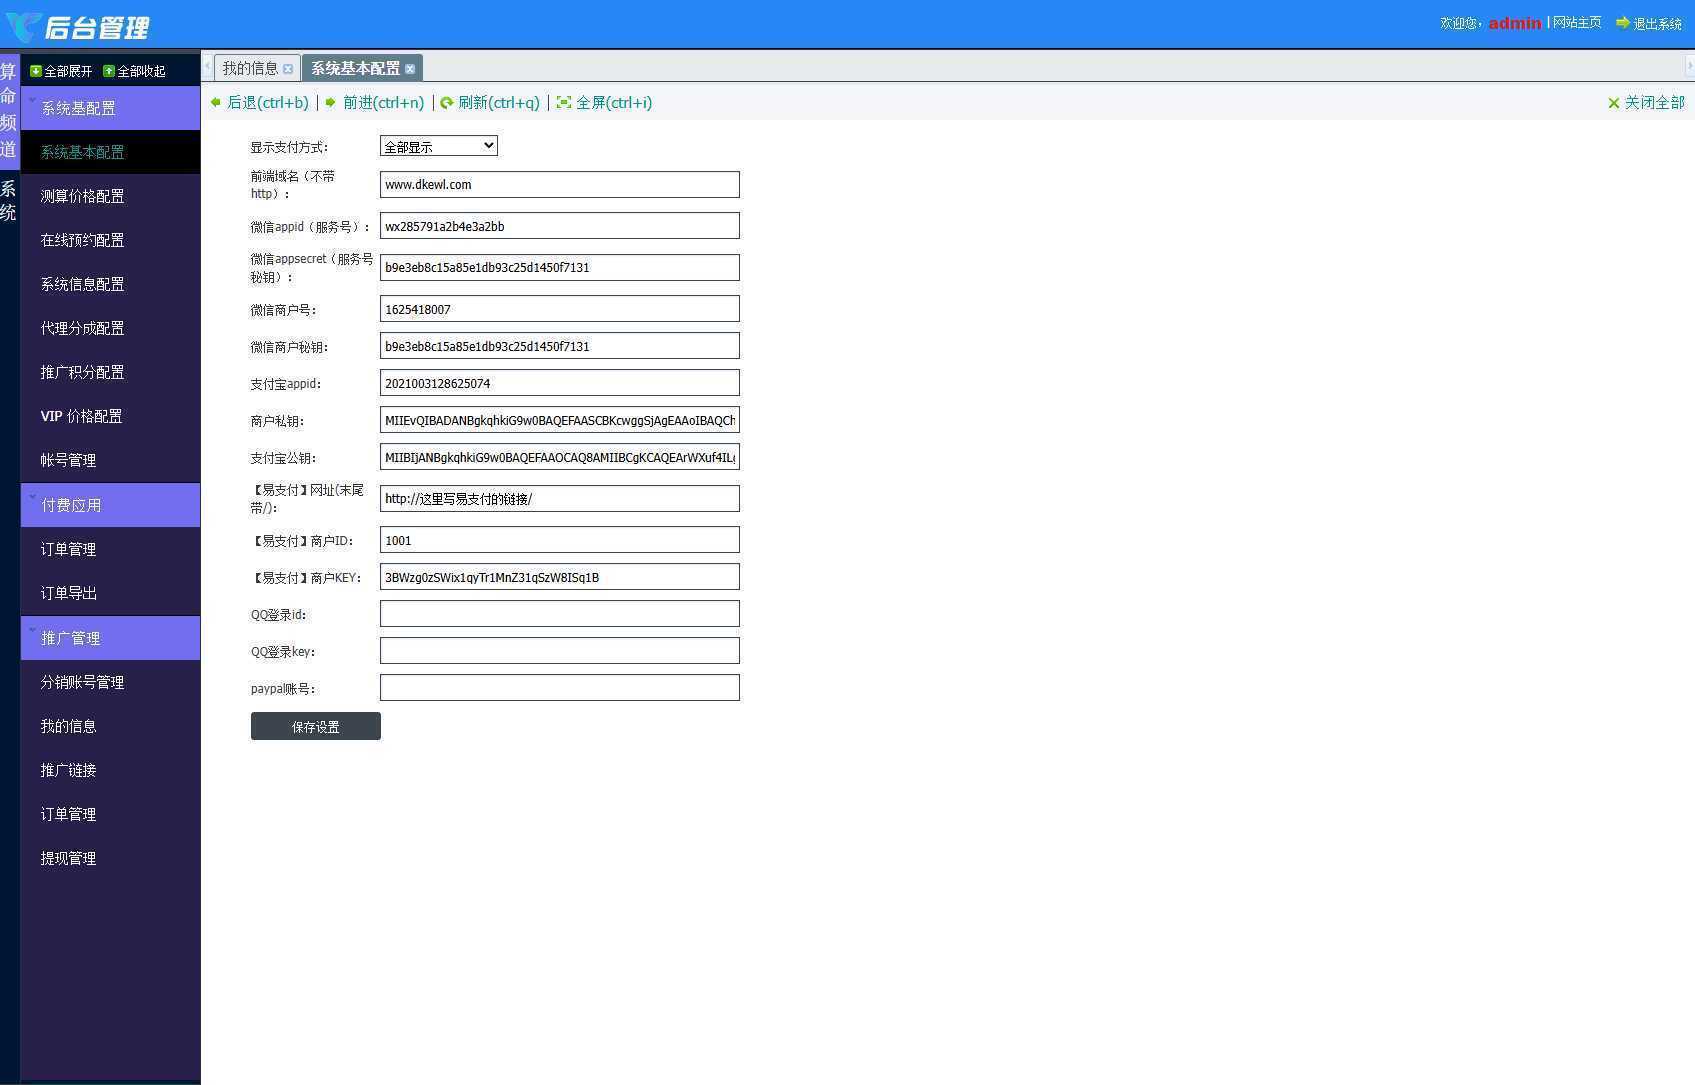
Task: Open 推广积分配置 menu item
Action: 110,372
